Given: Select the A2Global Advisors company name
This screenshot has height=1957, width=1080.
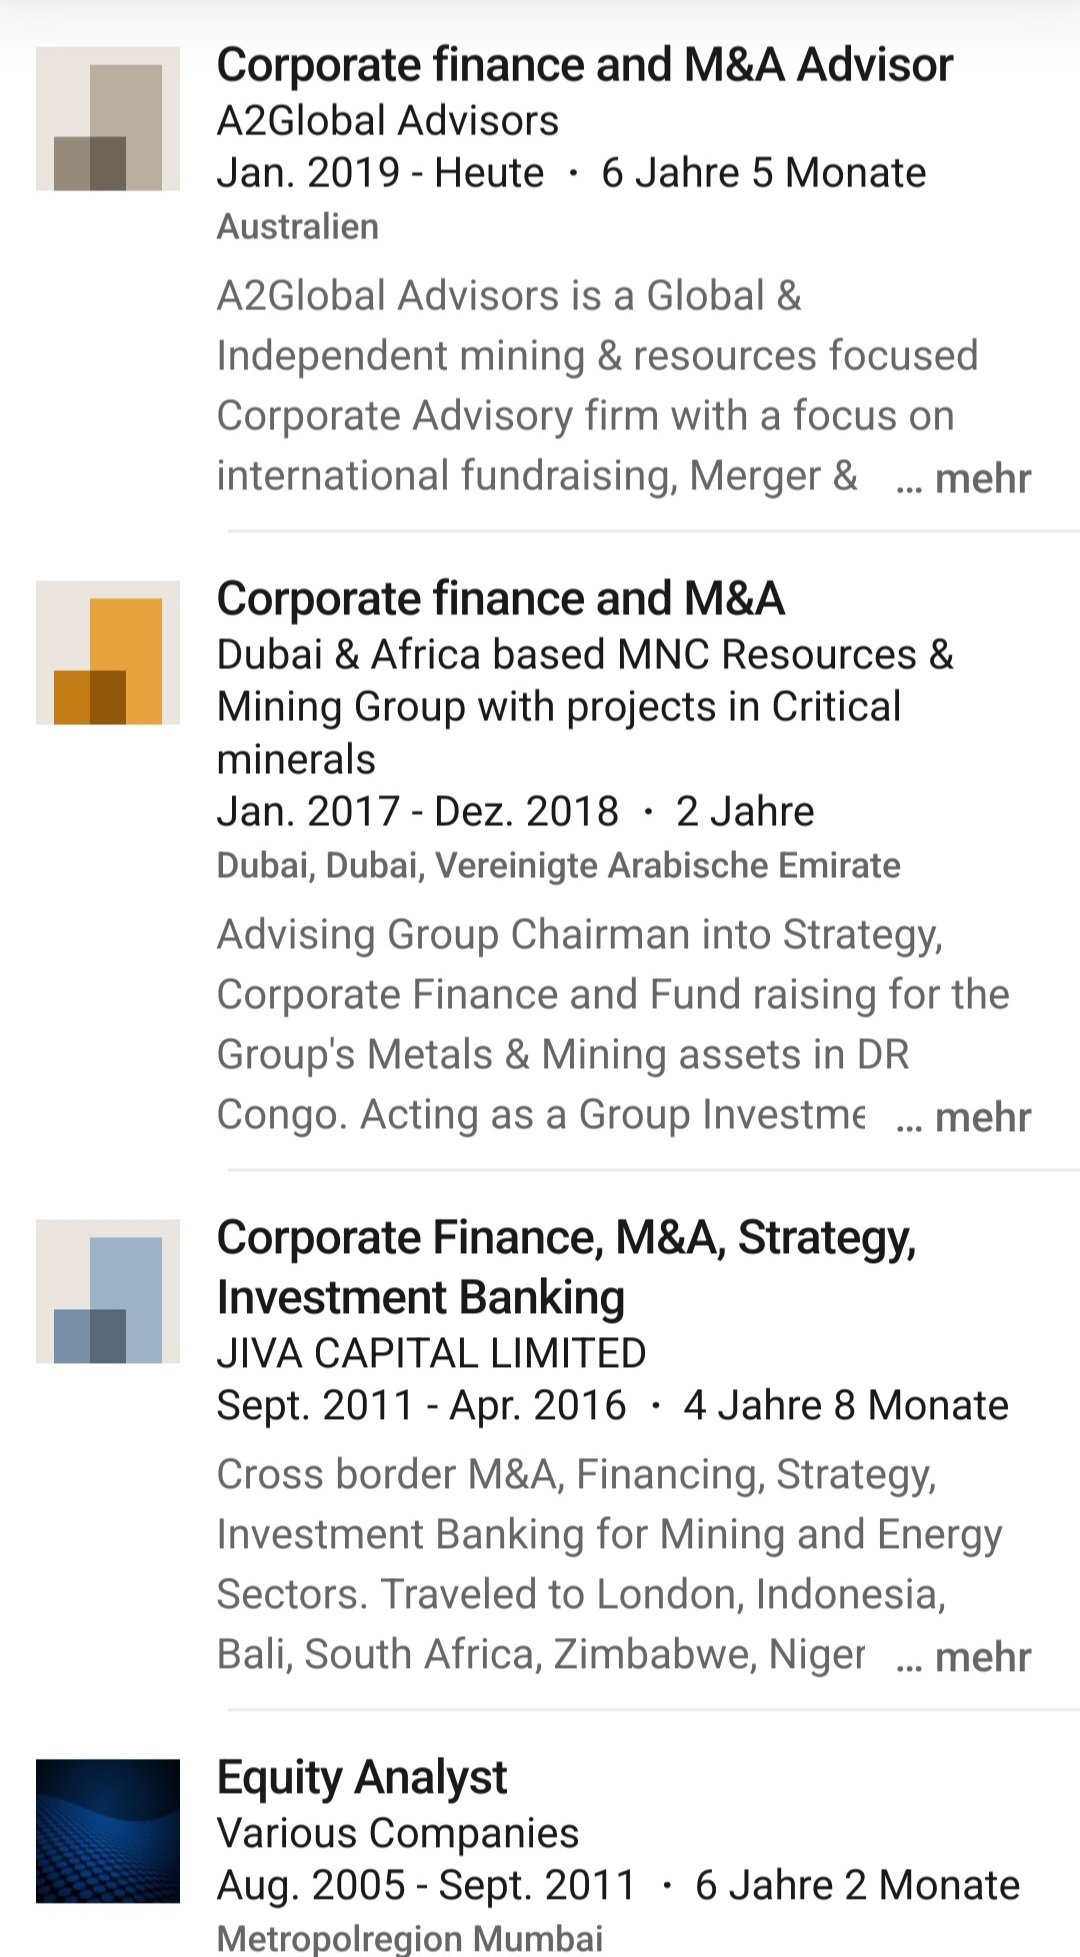Looking at the screenshot, I should click(388, 121).
